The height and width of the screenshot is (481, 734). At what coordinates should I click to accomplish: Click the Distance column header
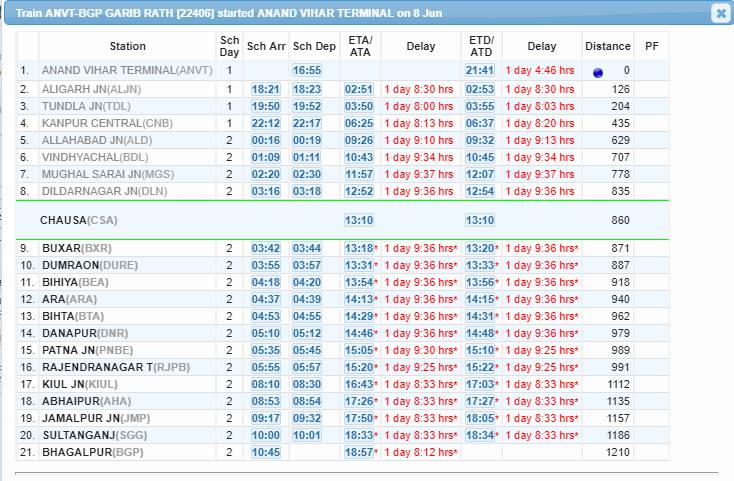pyautogui.click(x=608, y=46)
